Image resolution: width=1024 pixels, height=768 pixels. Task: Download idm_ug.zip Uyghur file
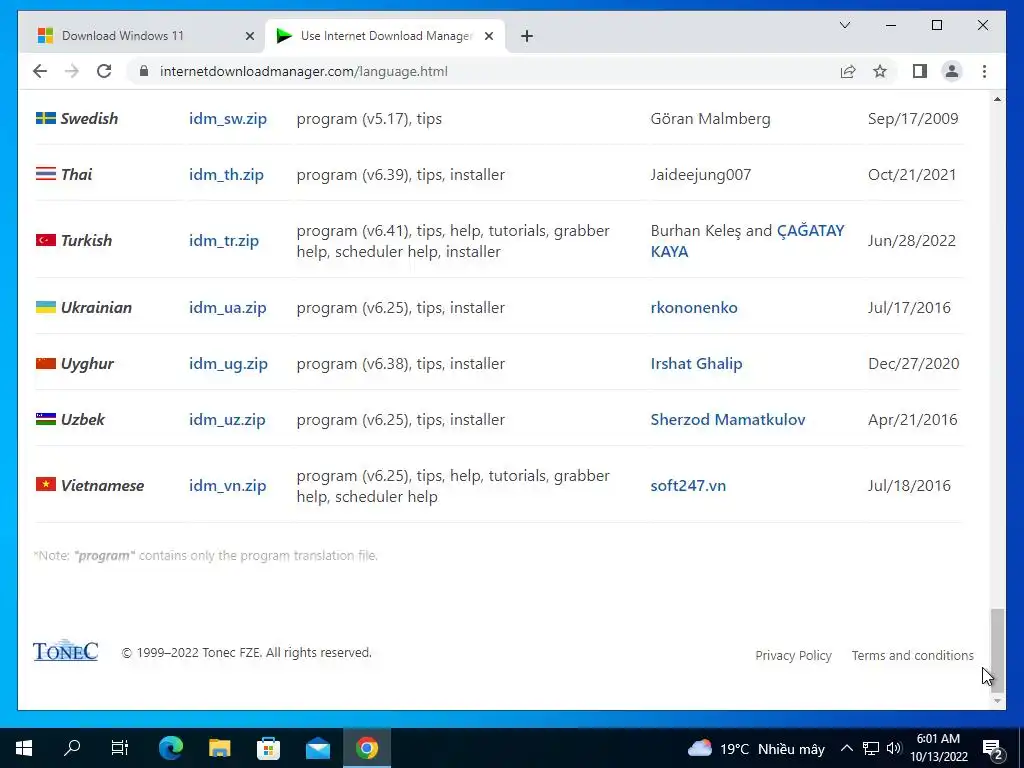[229, 364]
